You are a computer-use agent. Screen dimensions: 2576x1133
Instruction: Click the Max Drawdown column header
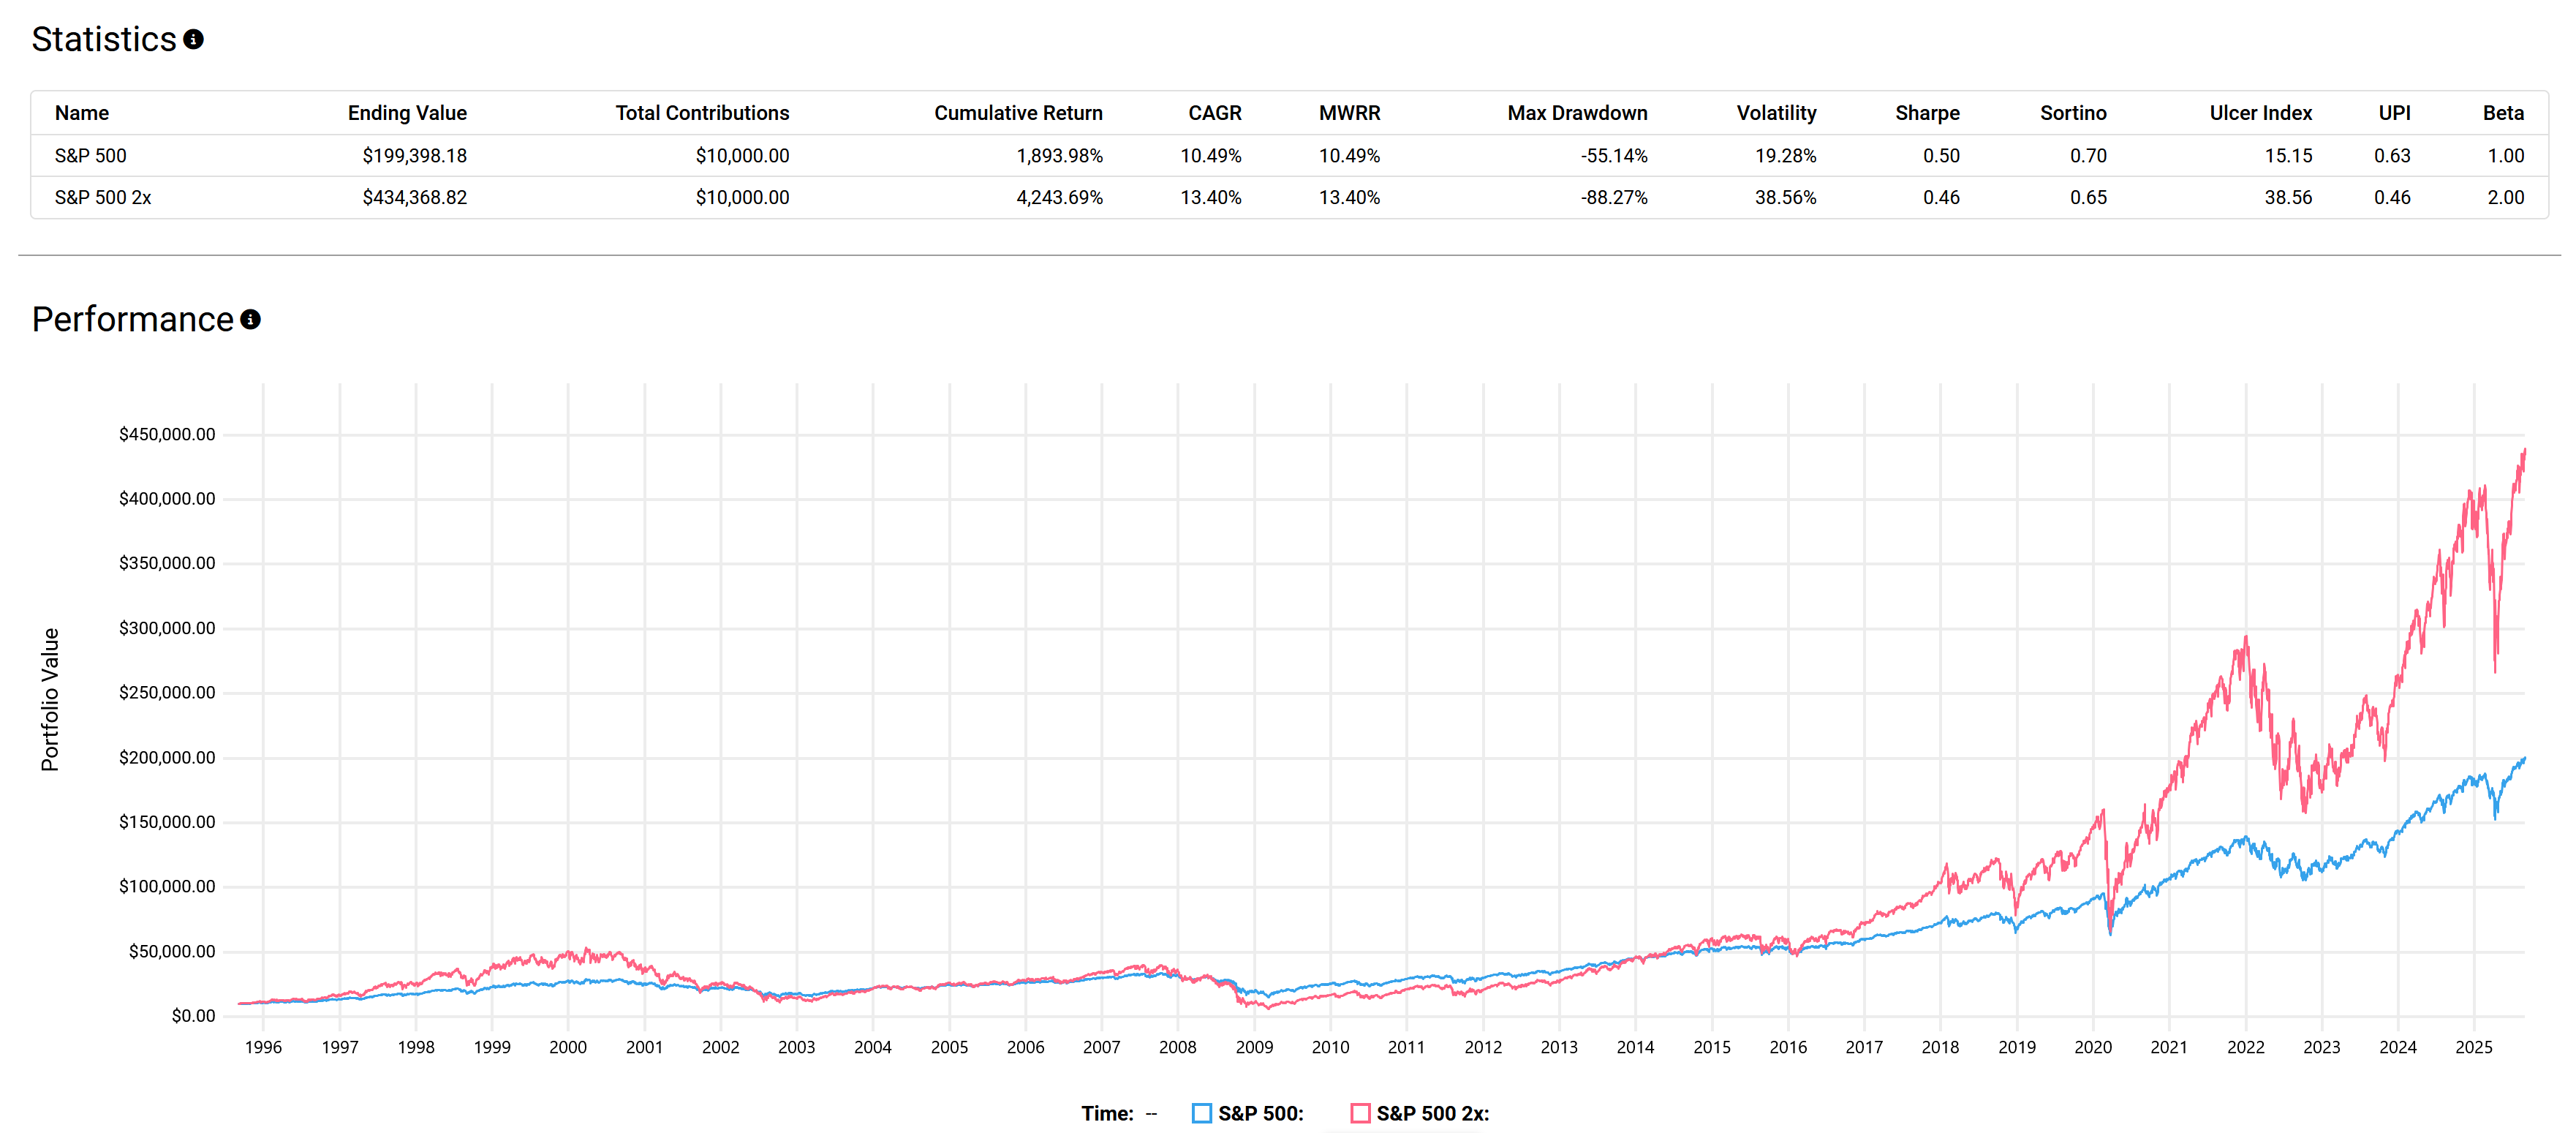pos(1577,113)
